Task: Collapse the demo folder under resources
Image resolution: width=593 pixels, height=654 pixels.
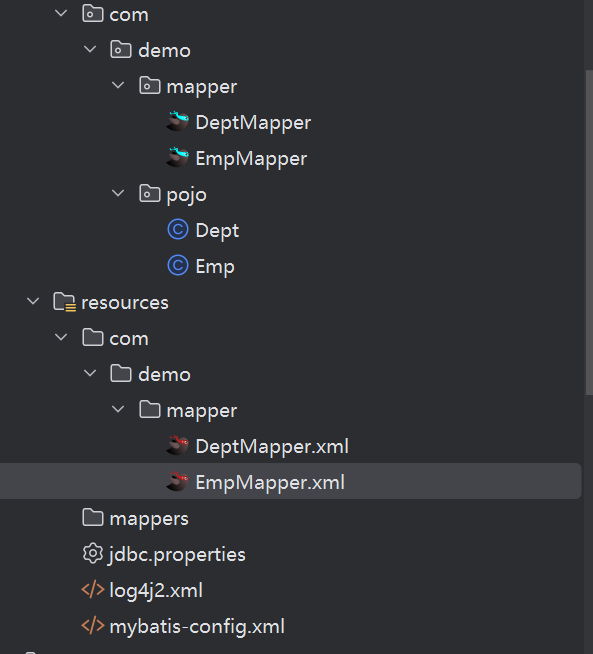Action: 90,373
